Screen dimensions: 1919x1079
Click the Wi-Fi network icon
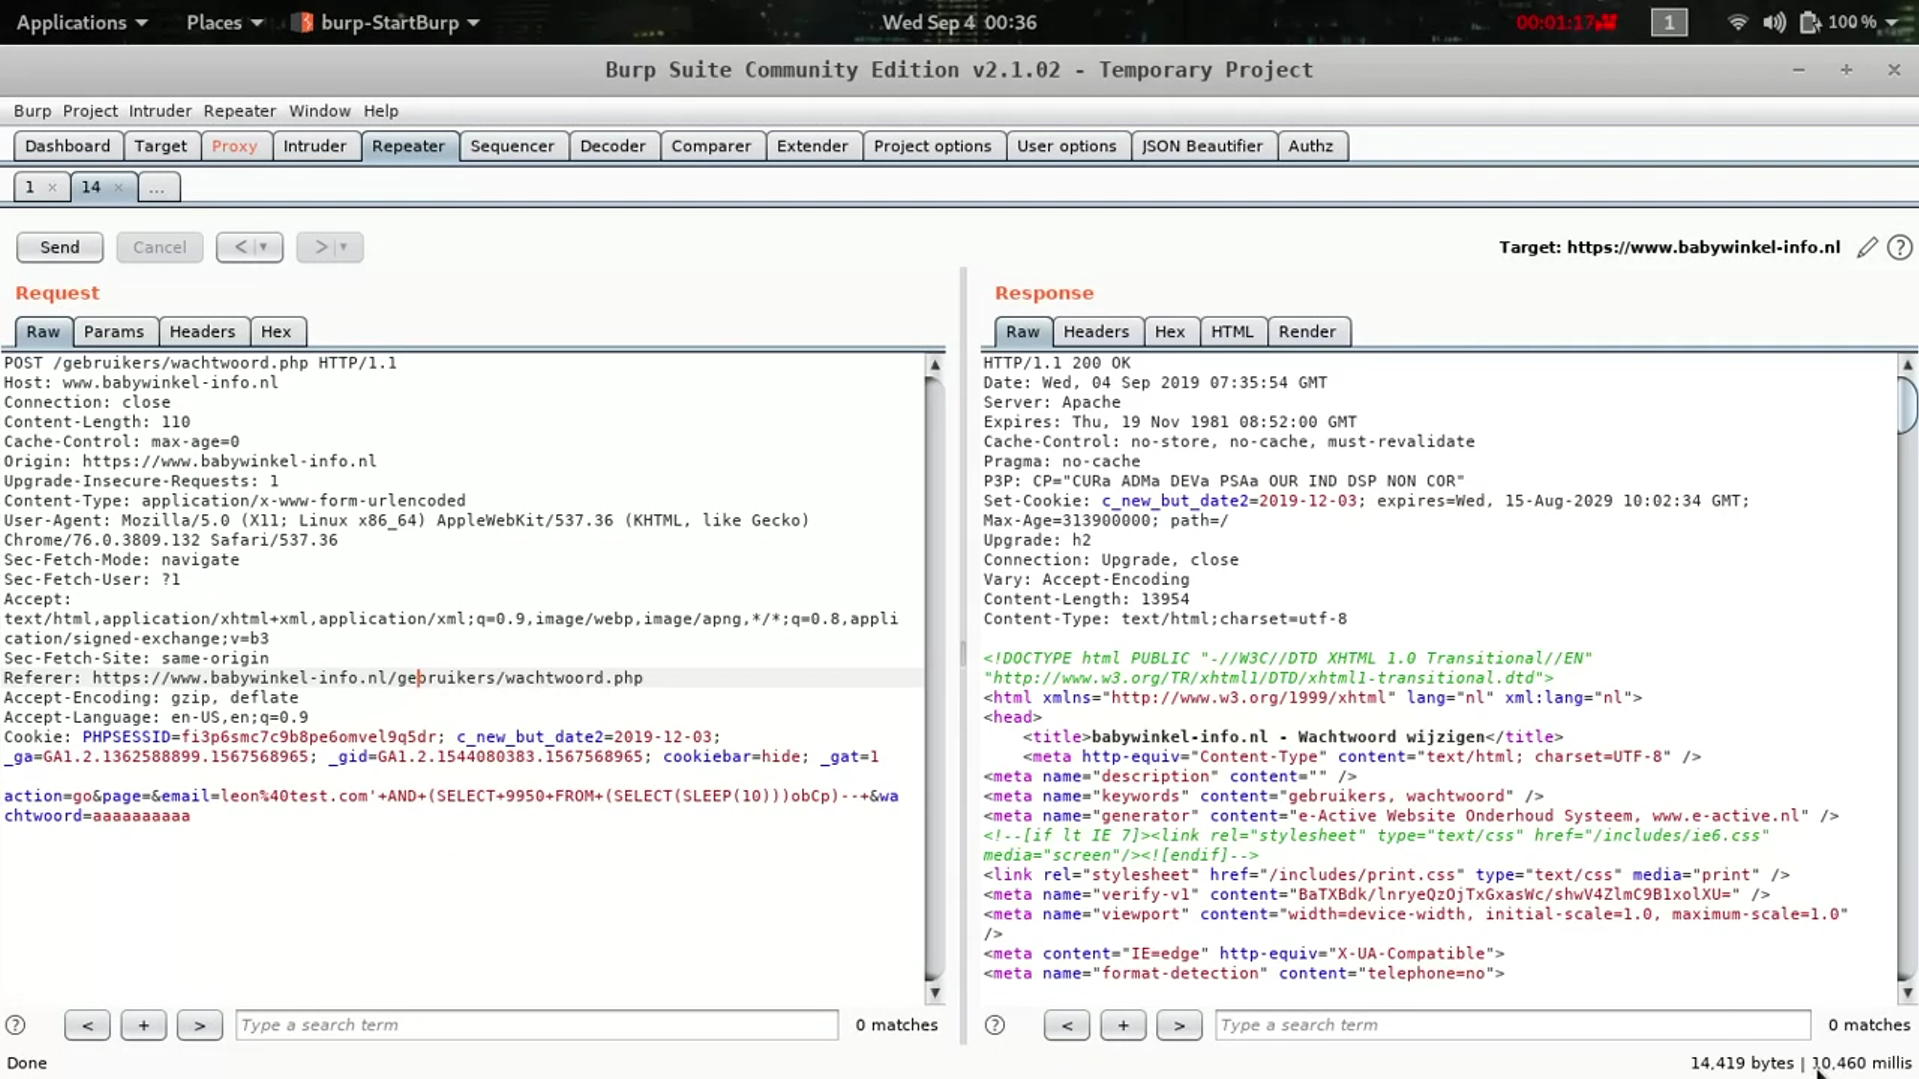[x=1737, y=22]
